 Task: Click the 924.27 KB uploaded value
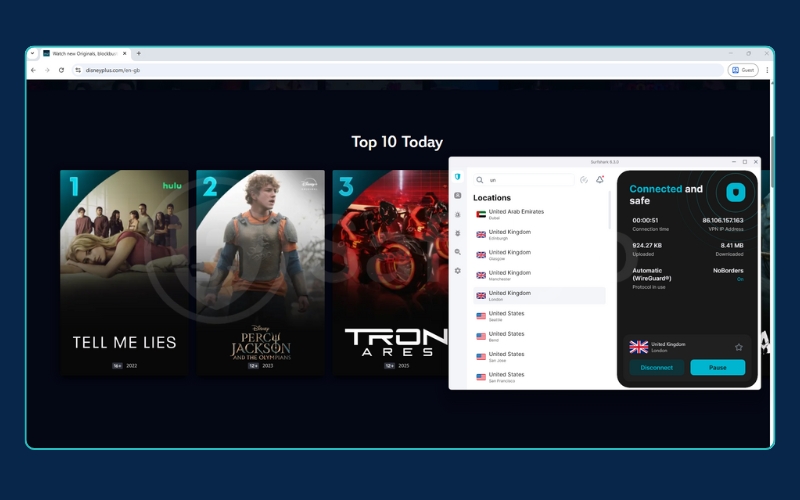[647, 245]
